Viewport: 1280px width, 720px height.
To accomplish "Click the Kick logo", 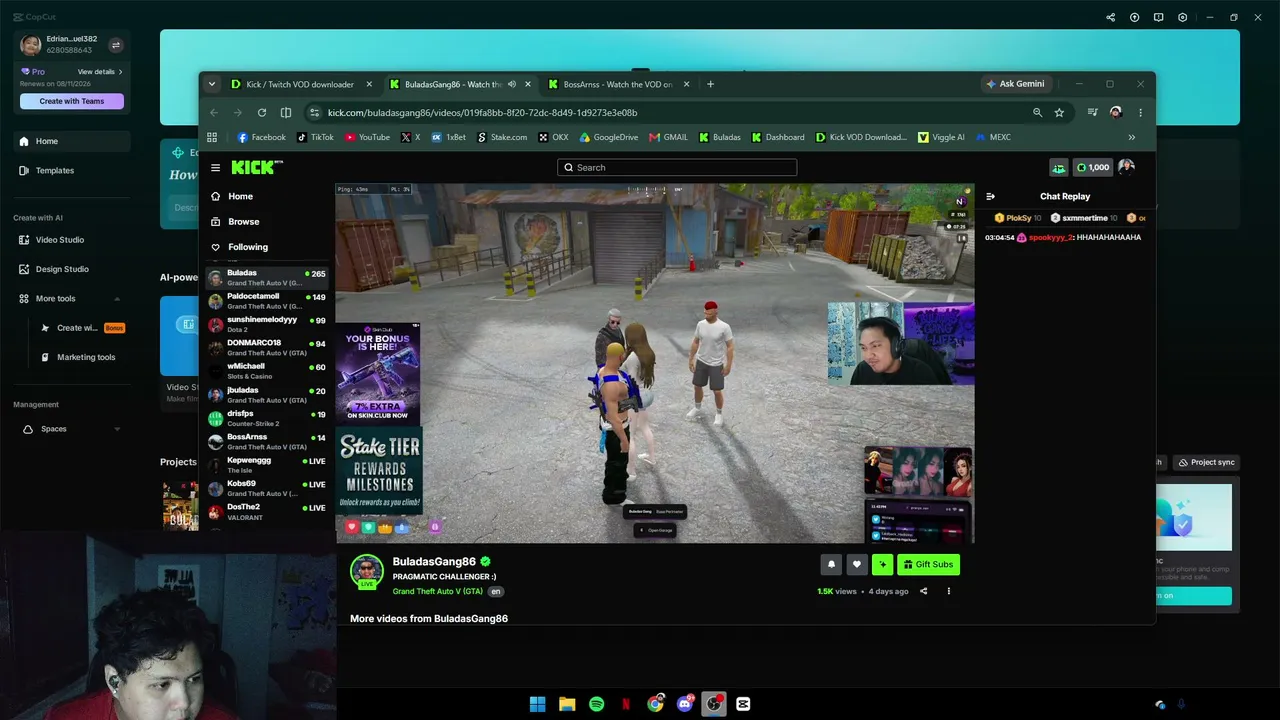I will [x=256, y=167].
